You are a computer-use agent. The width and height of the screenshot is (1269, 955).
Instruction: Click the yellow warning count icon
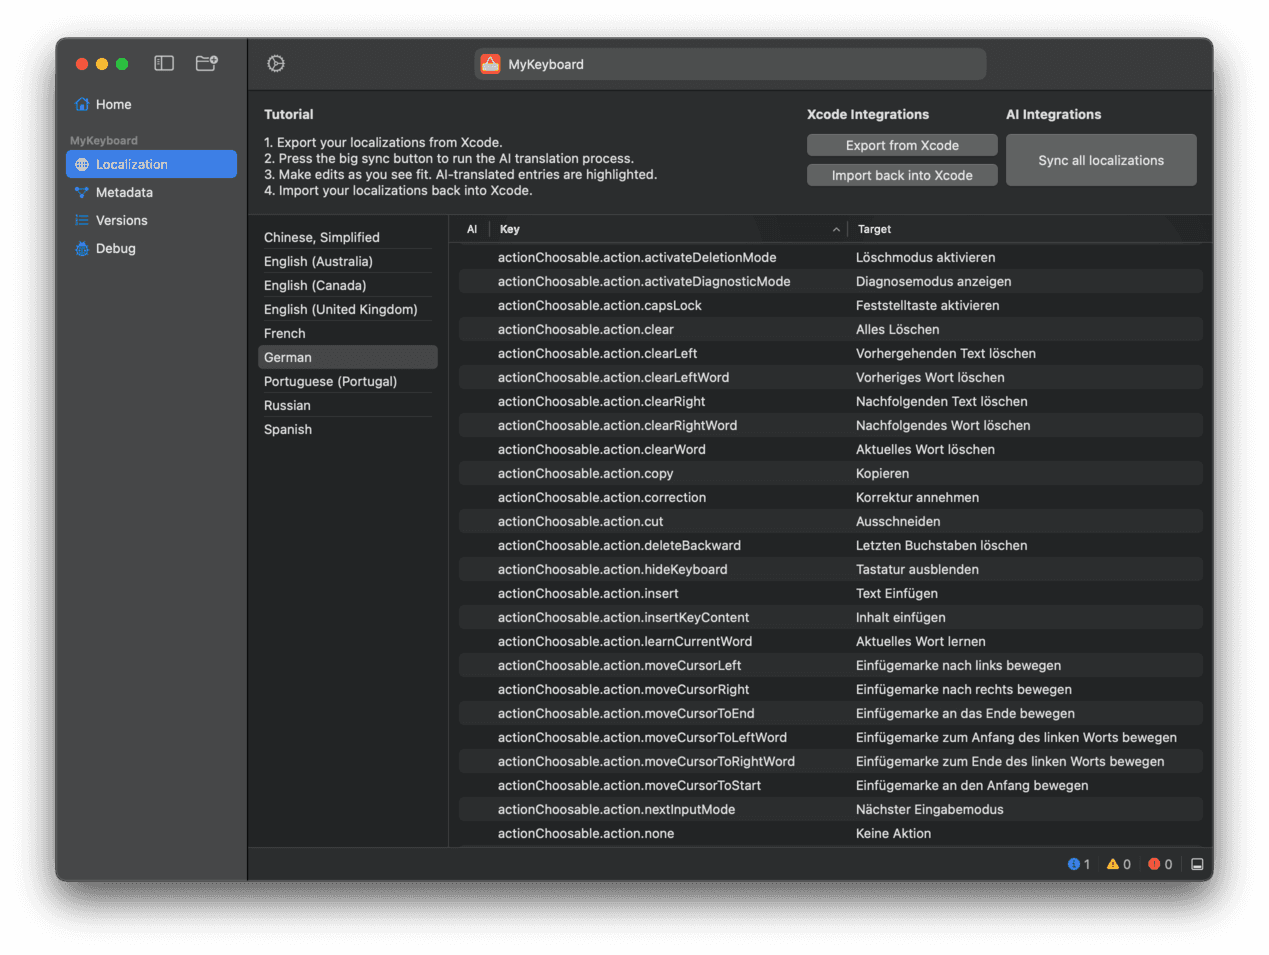[x=1113, y=864]
